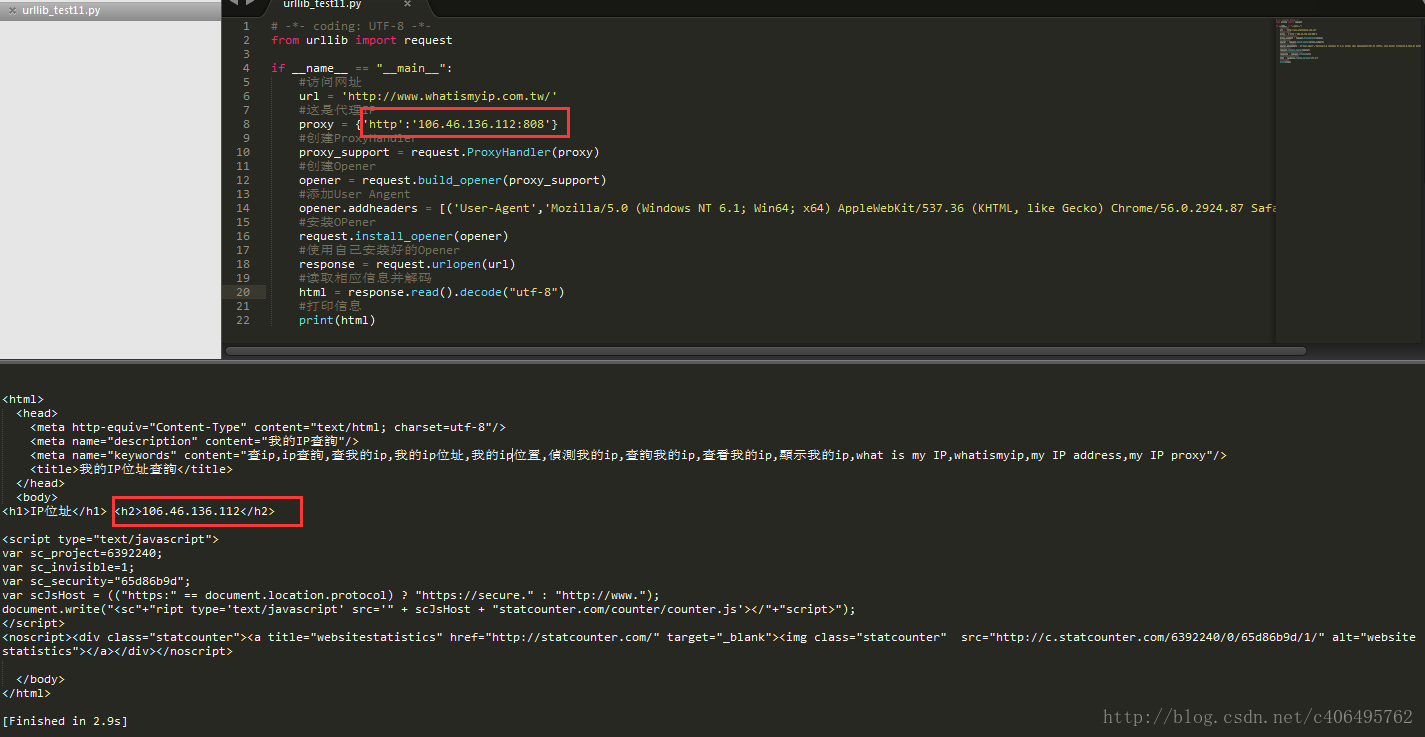Click 'response.read().decode' in line 20
Viewport: 1425px width, 737px height.
coord(425,292)
